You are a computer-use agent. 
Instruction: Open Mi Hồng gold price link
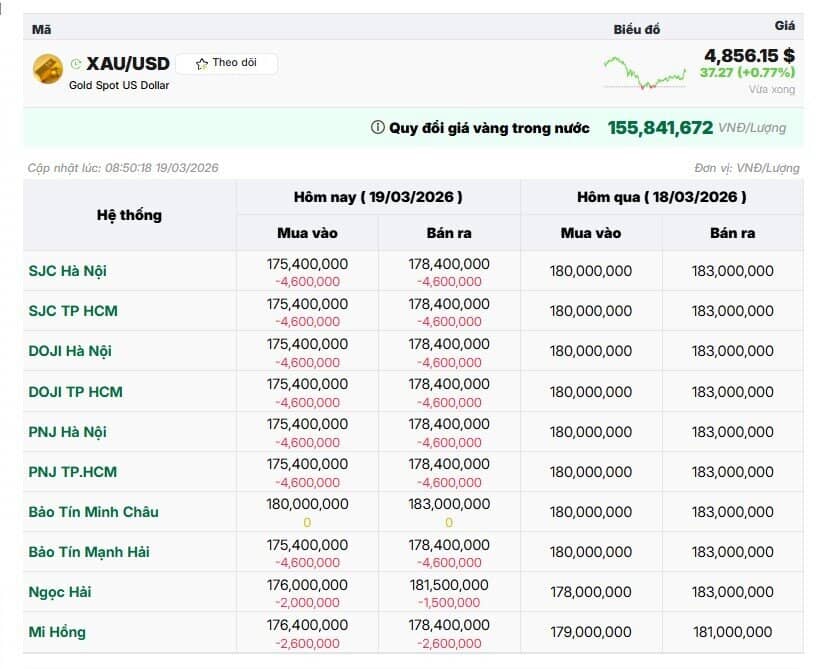[57, 632]
